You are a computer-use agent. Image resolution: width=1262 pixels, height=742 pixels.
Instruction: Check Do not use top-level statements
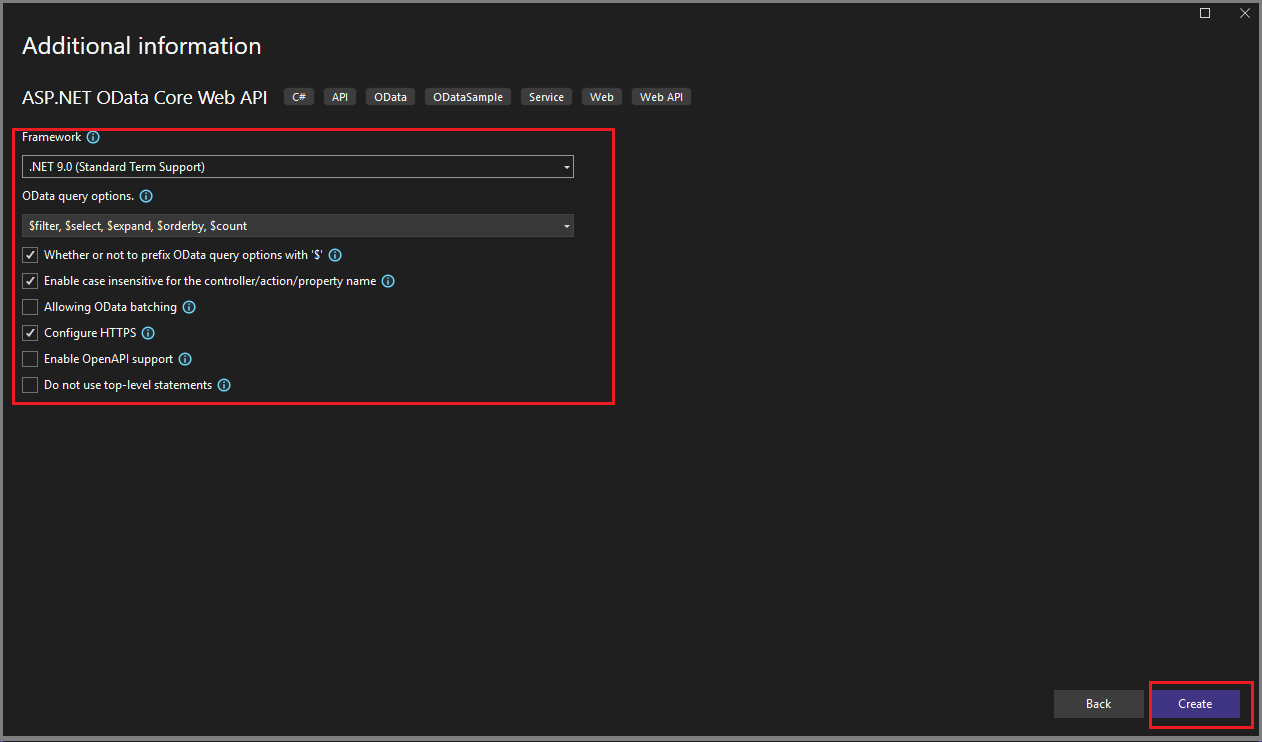pos(30,385)
